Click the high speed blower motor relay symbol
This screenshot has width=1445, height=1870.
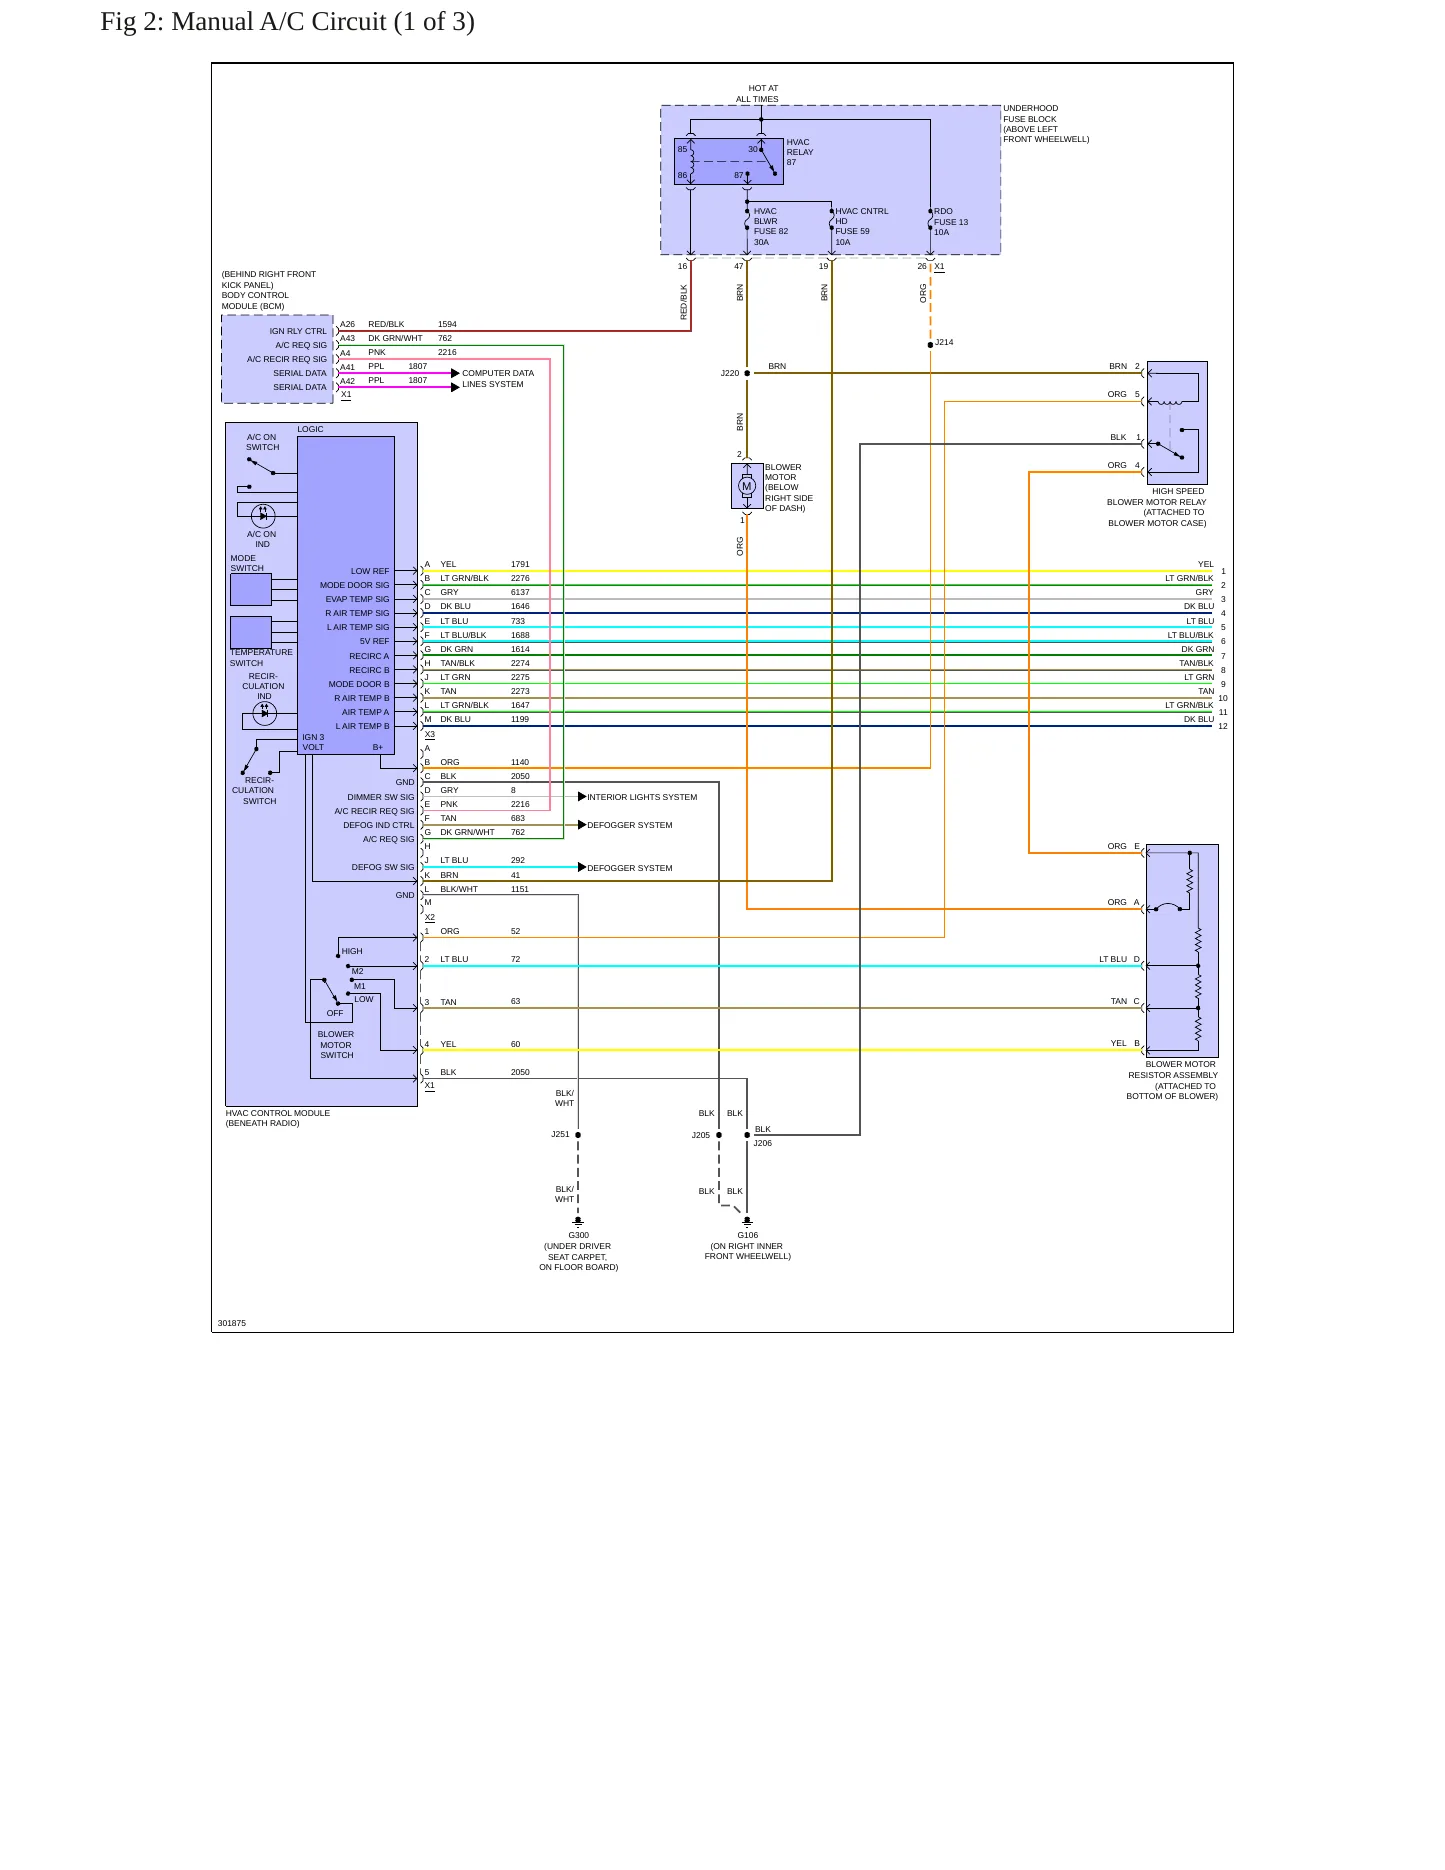tap(1178, 423)
